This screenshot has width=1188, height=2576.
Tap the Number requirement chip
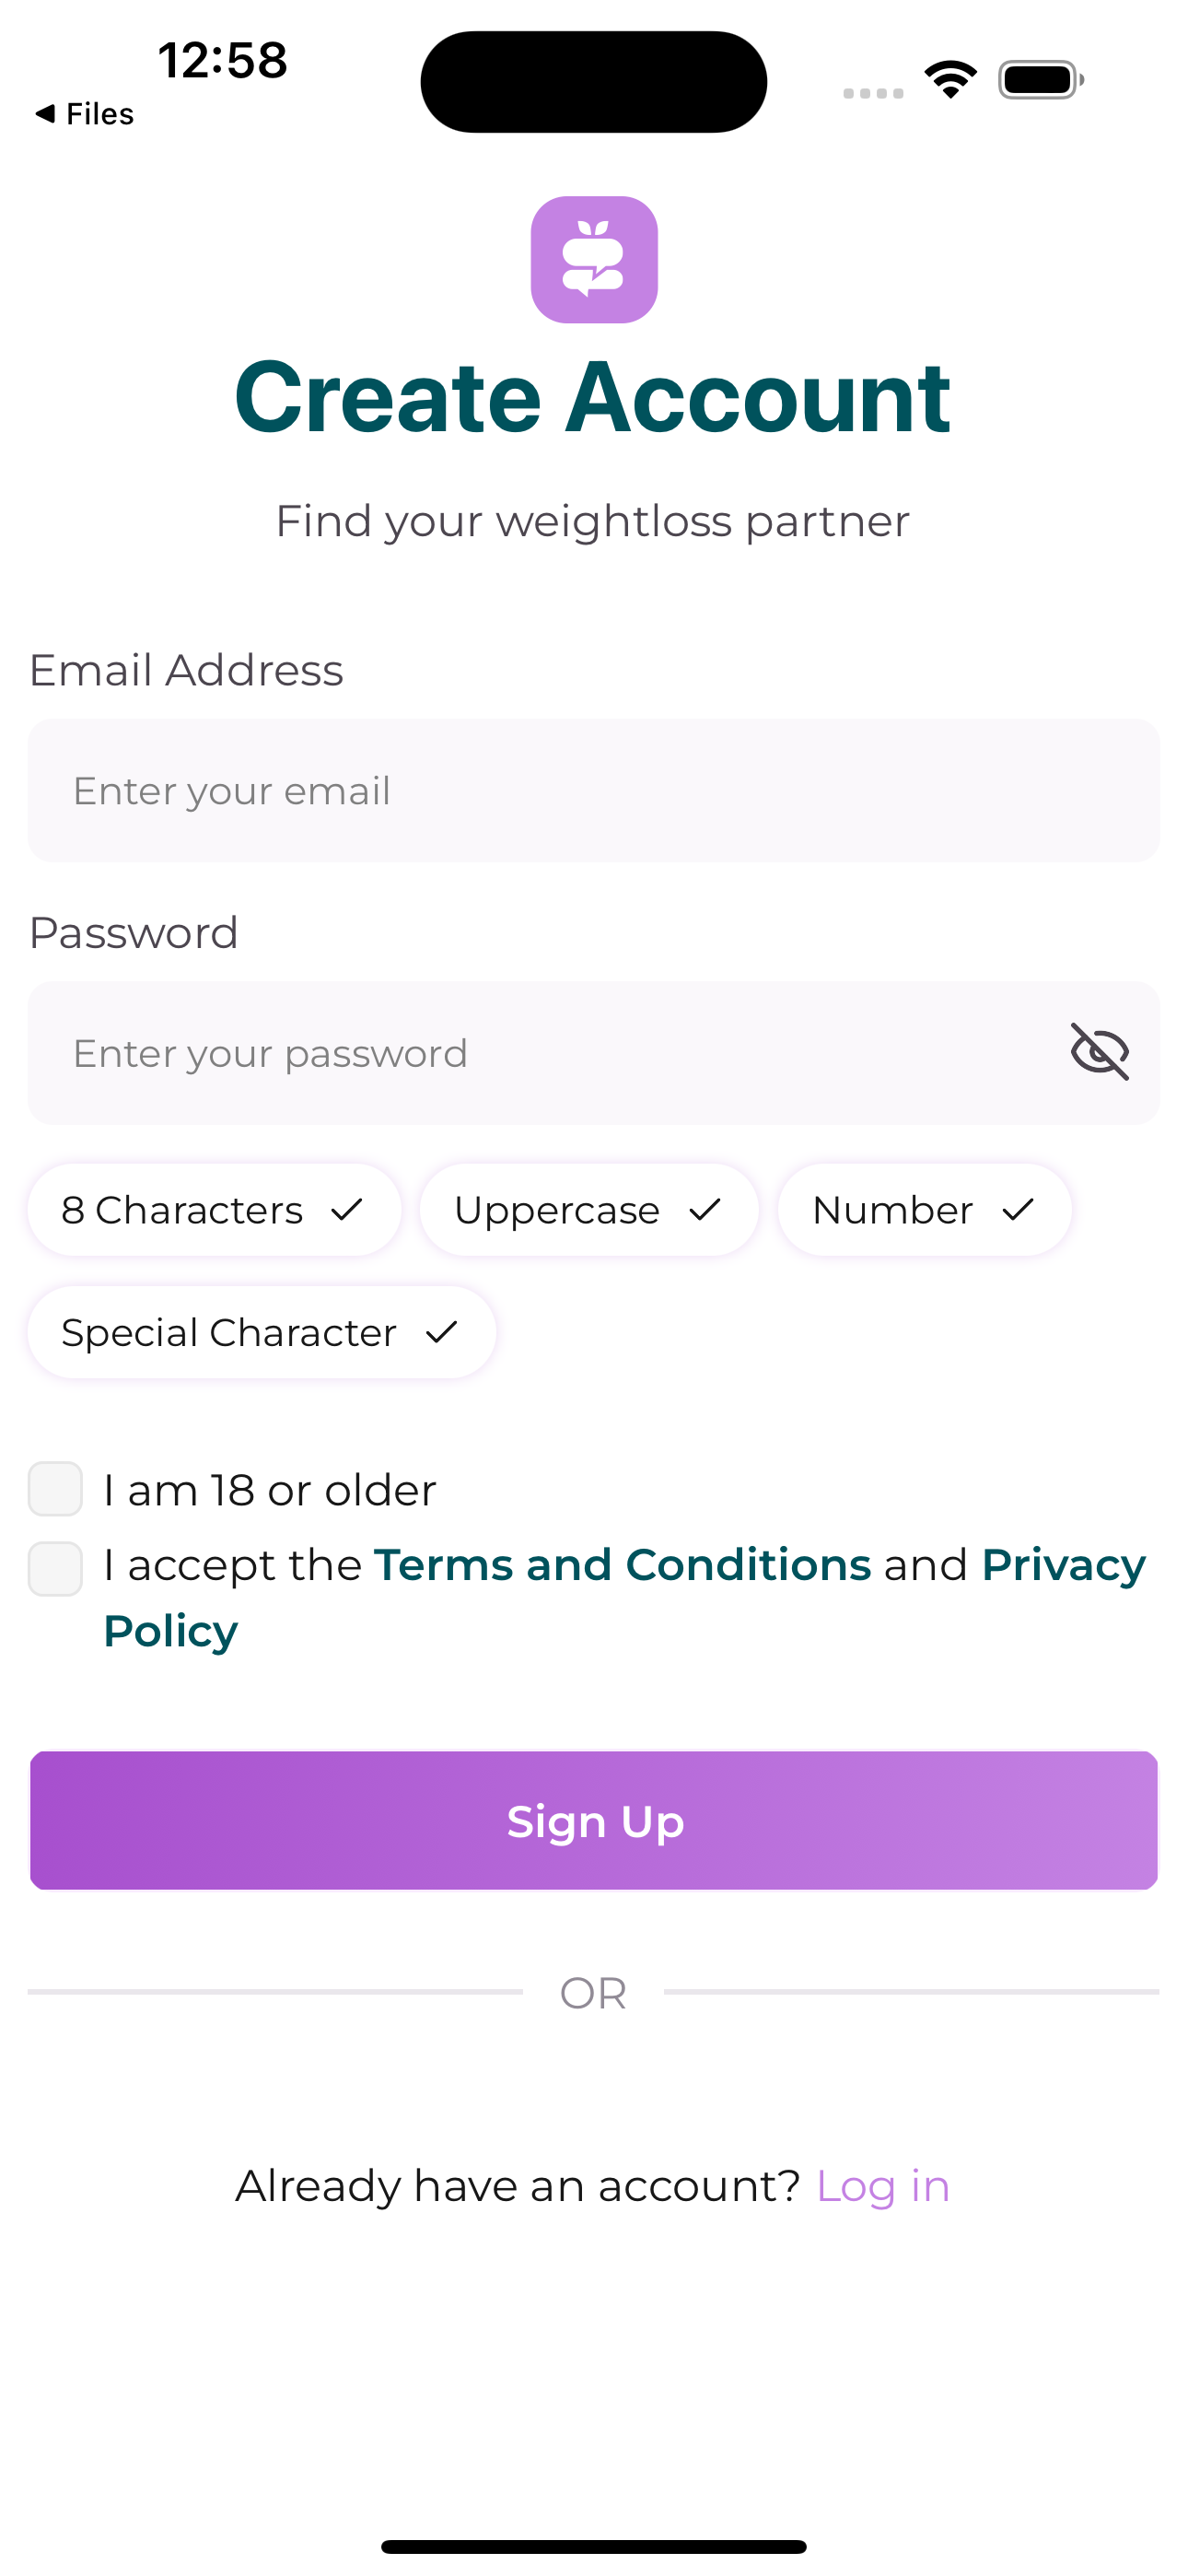pyautogui.click(x=925, y=1210)
